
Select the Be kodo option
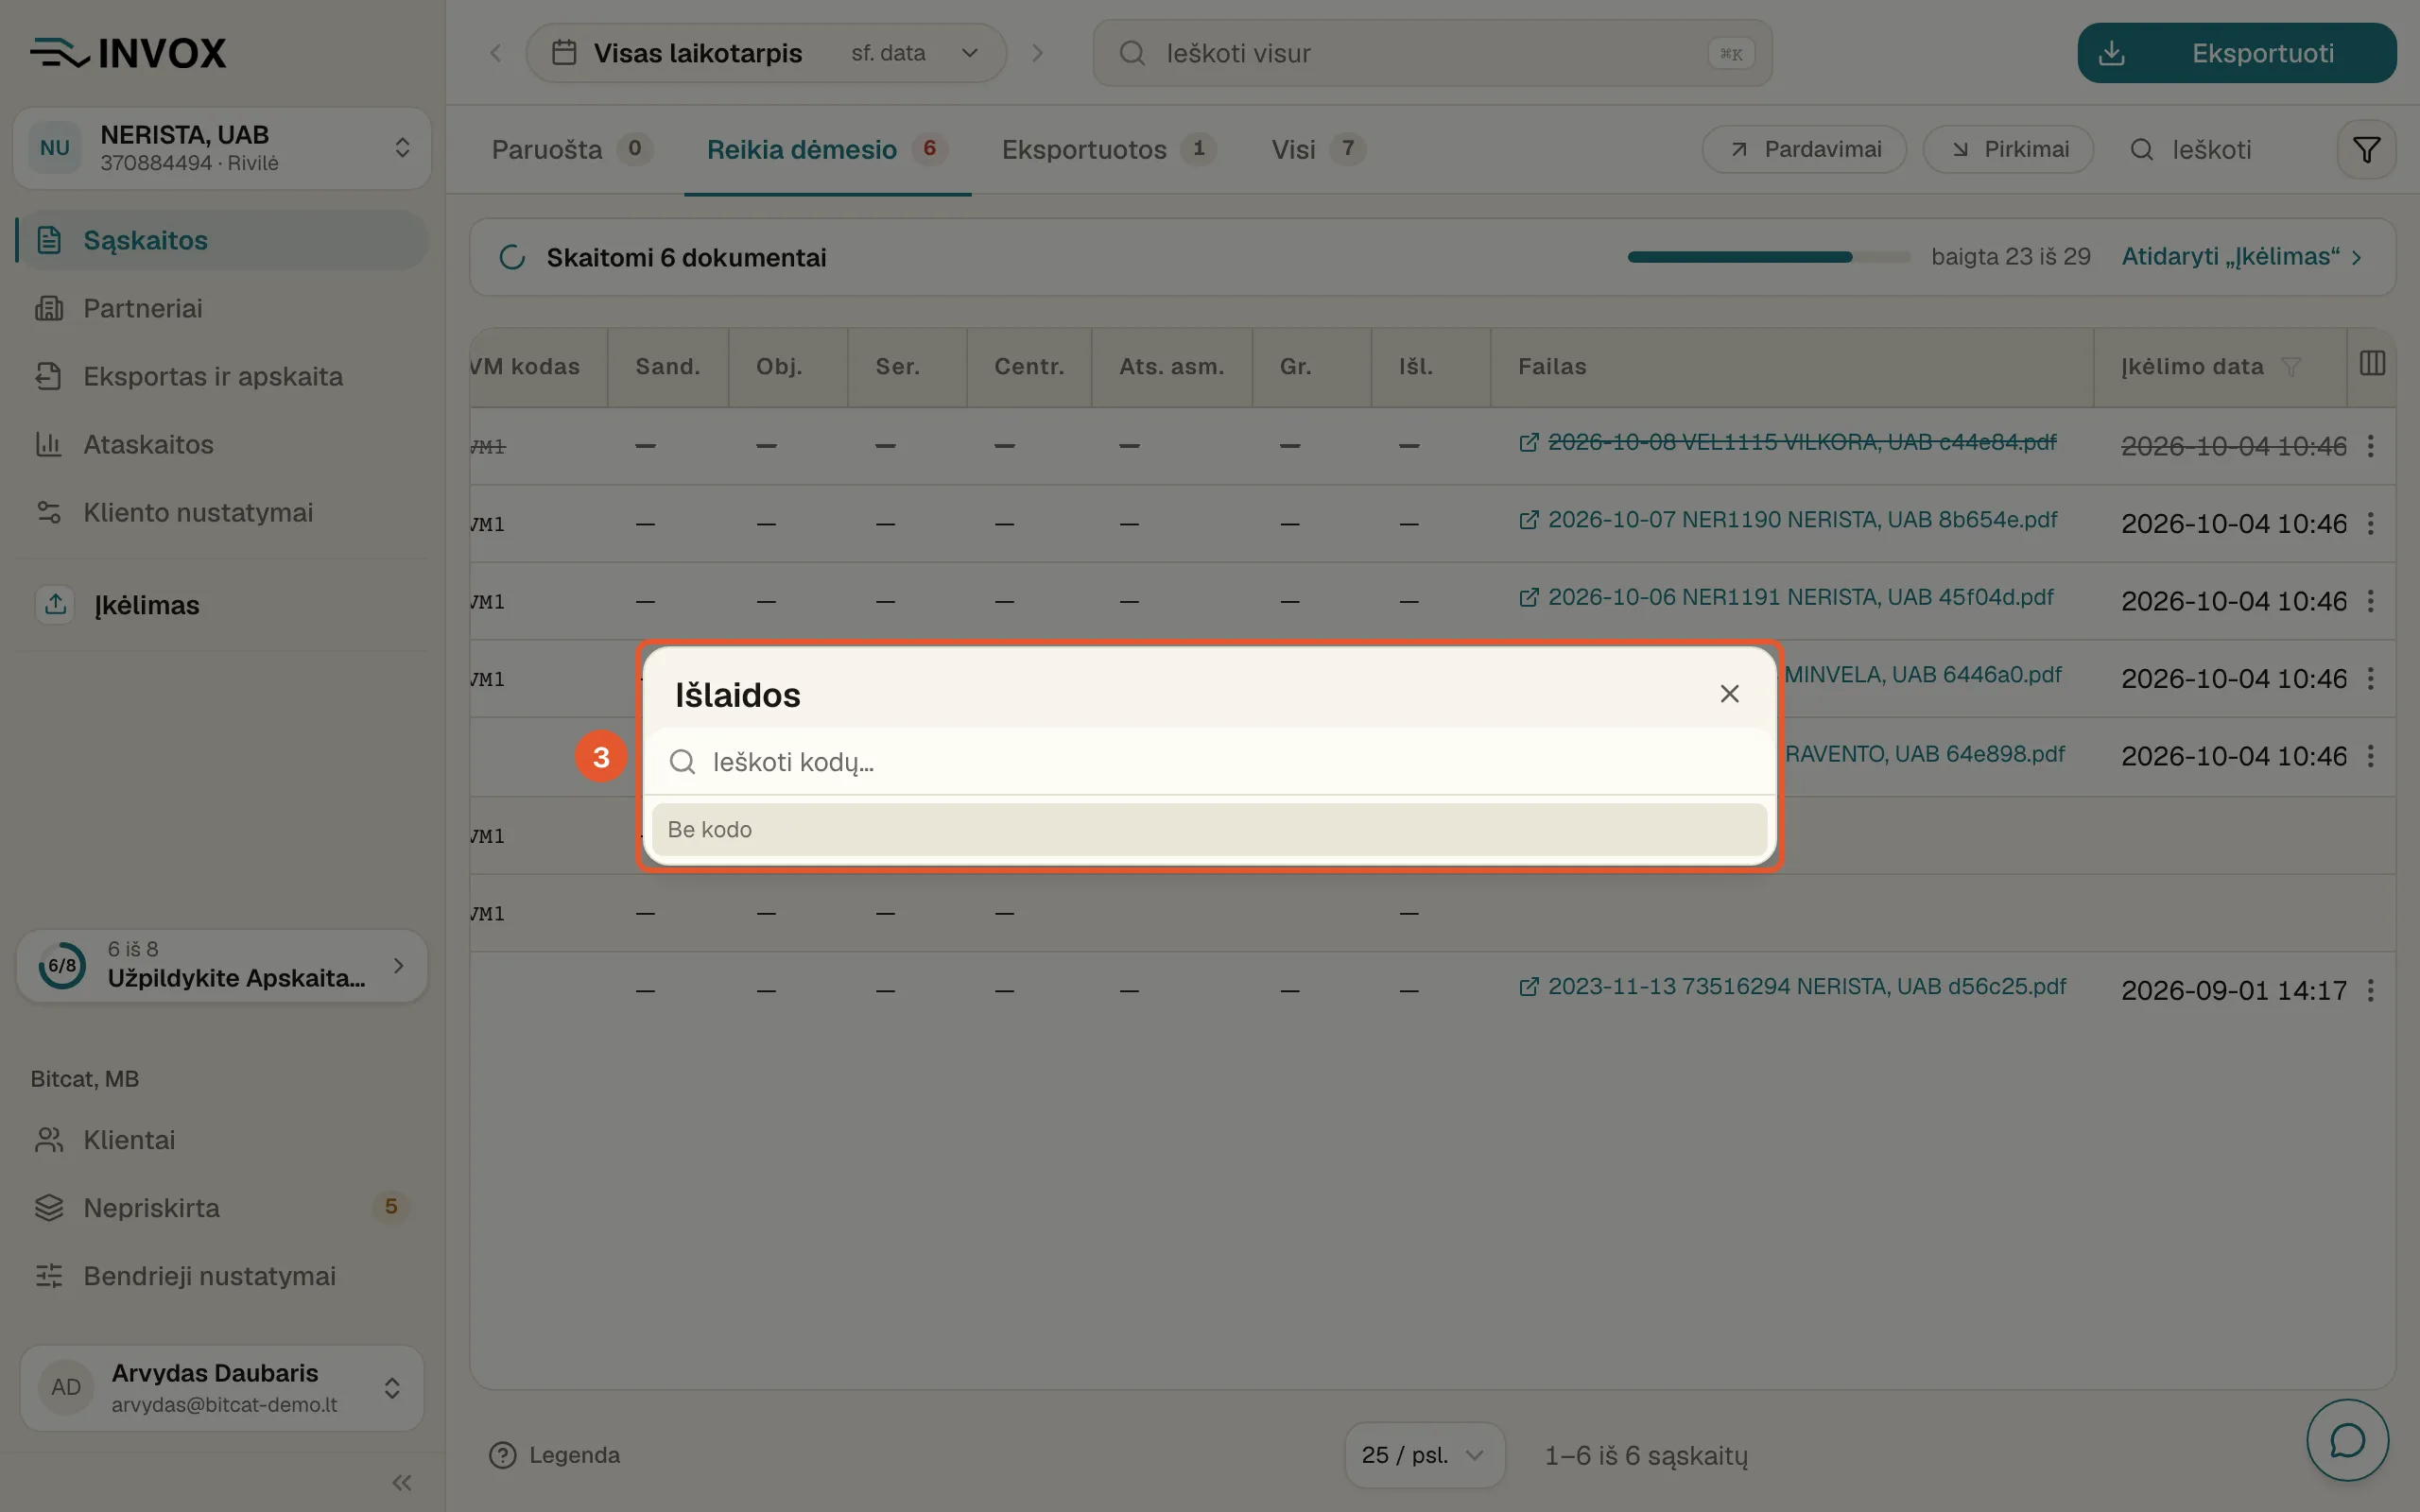[1208, 829]
